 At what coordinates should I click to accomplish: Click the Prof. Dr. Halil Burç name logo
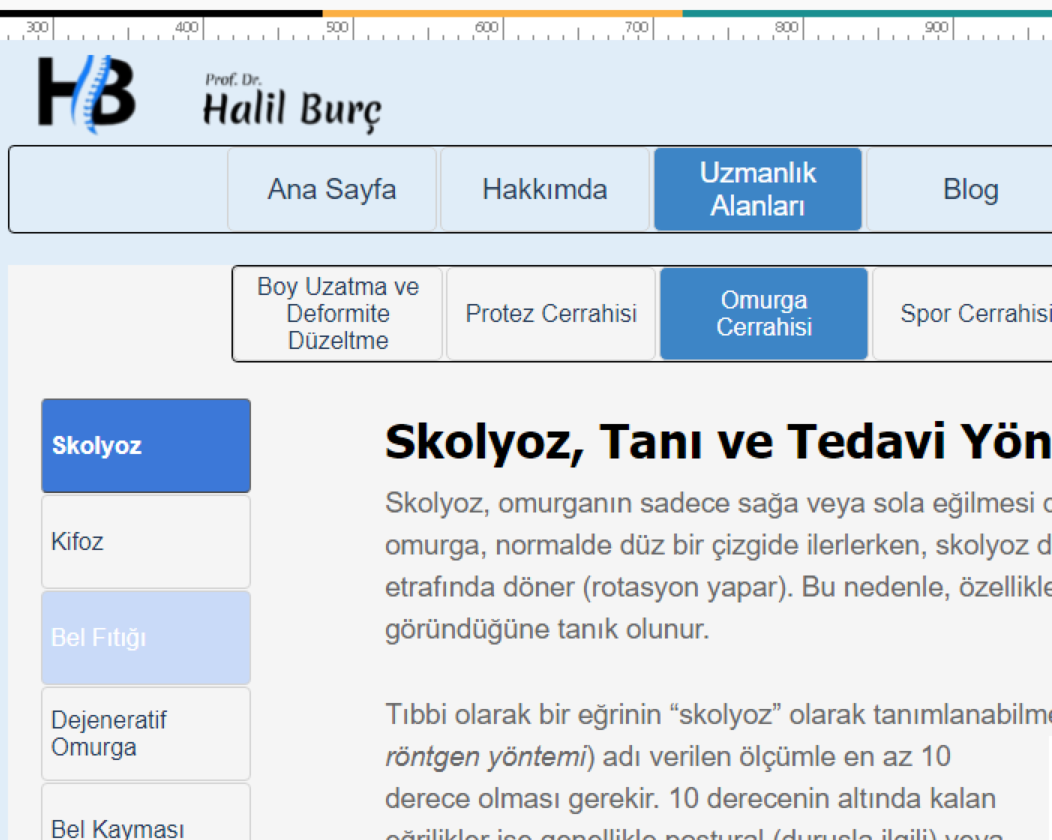[x=292, y=103]
